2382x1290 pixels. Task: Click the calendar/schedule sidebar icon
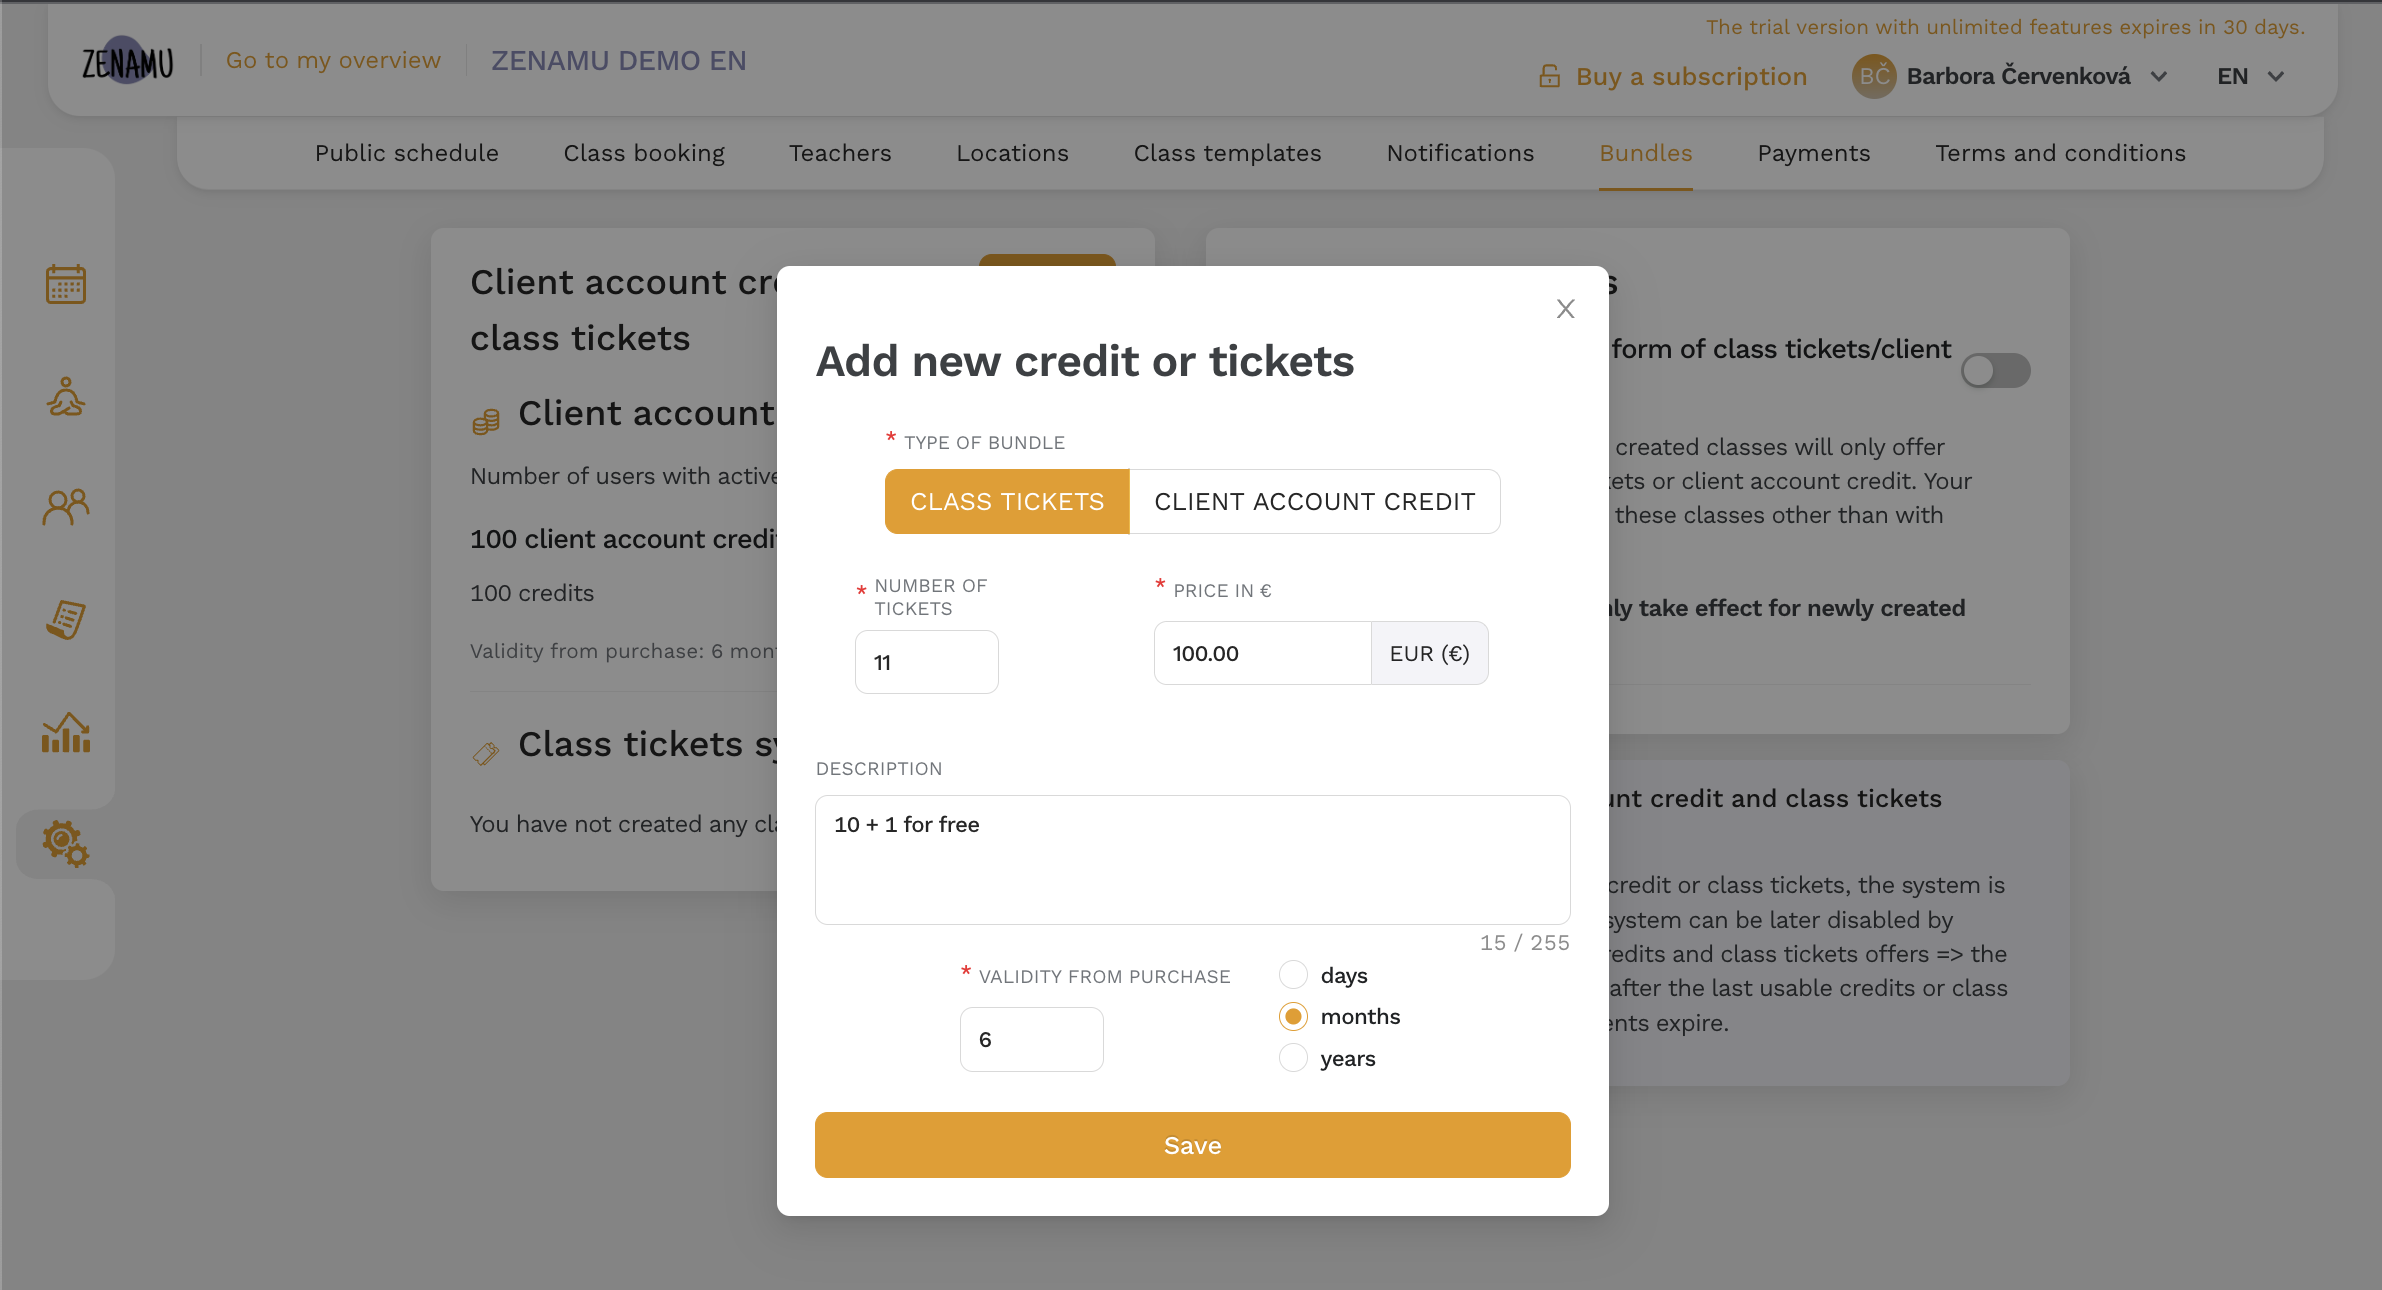point(67,286)
